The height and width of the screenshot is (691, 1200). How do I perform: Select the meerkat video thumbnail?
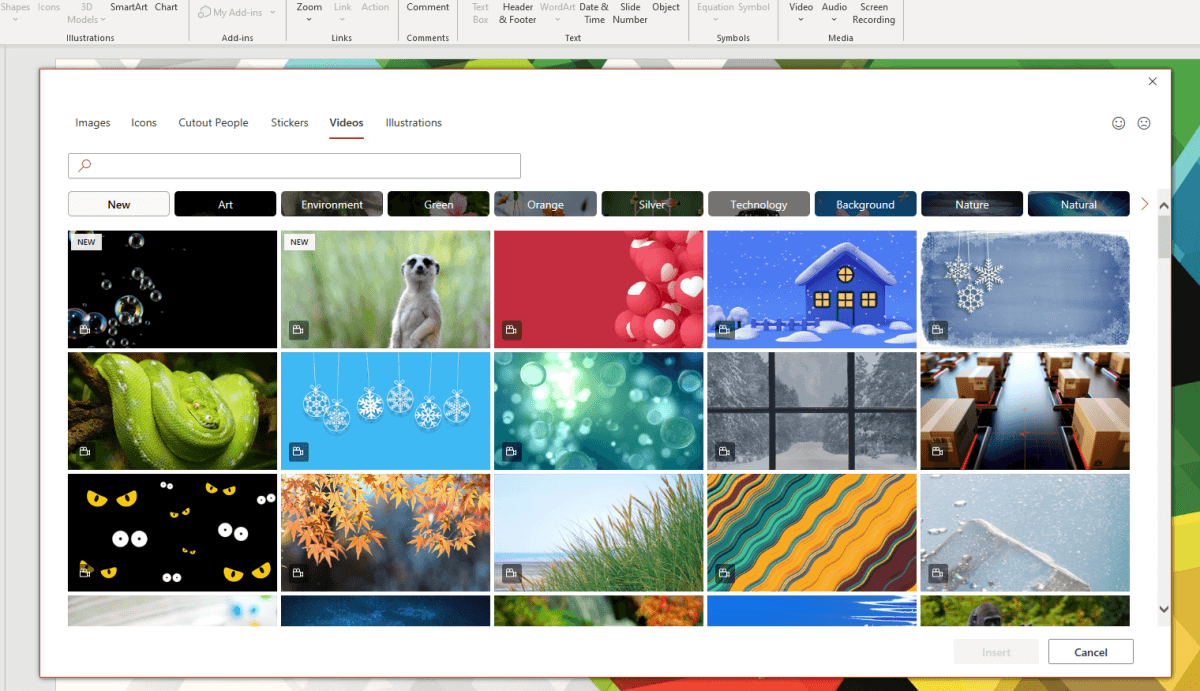click(x=385, y=289)
